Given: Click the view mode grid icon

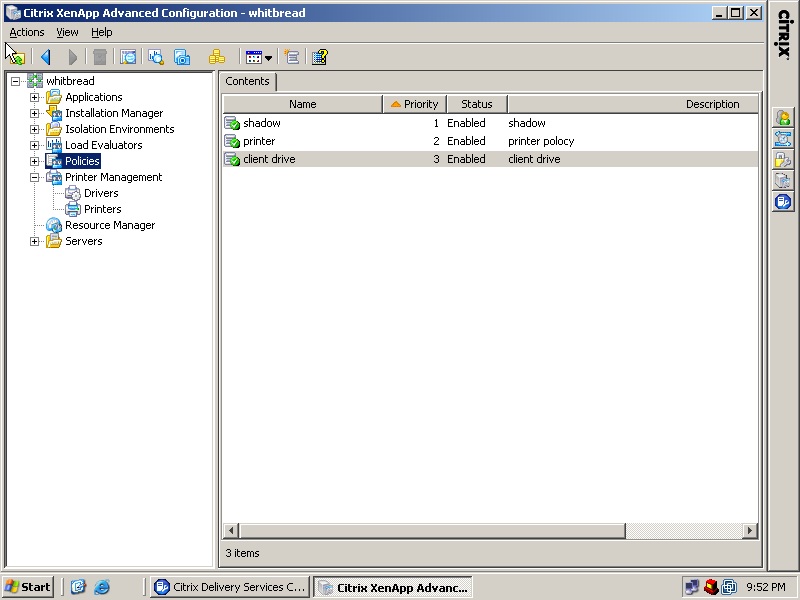Looking at the screenshot, I should (x=254, y=57).
